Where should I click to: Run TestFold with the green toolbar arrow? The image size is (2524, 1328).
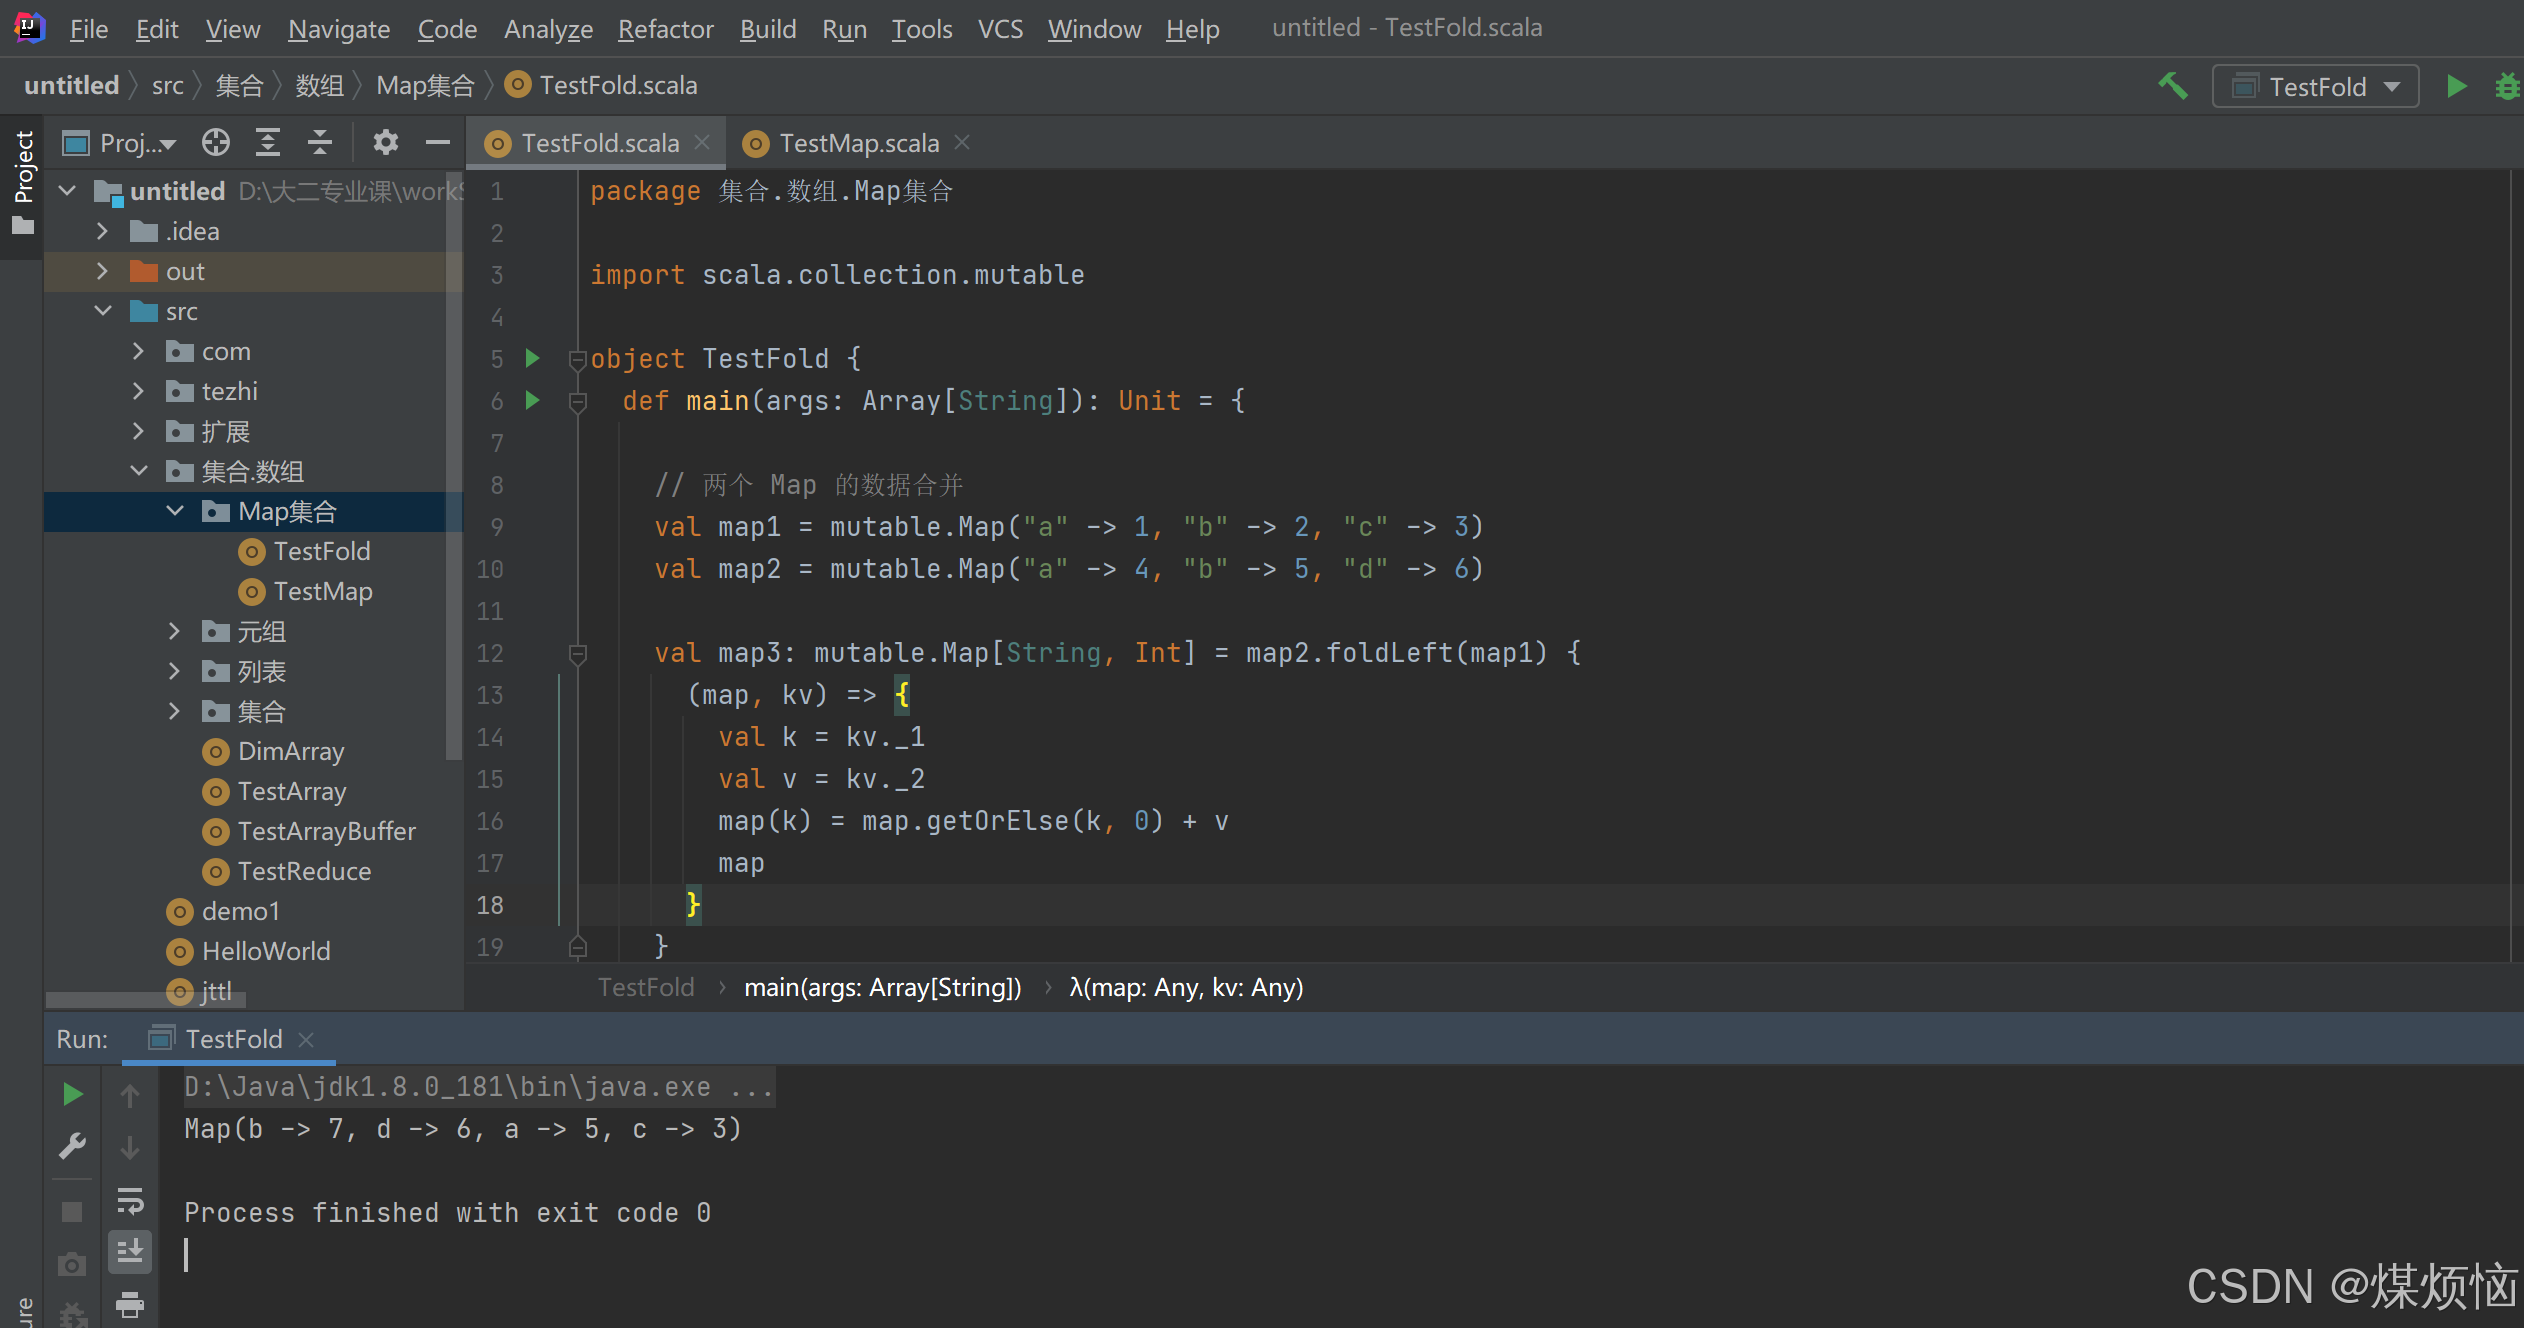point(2456,86)
